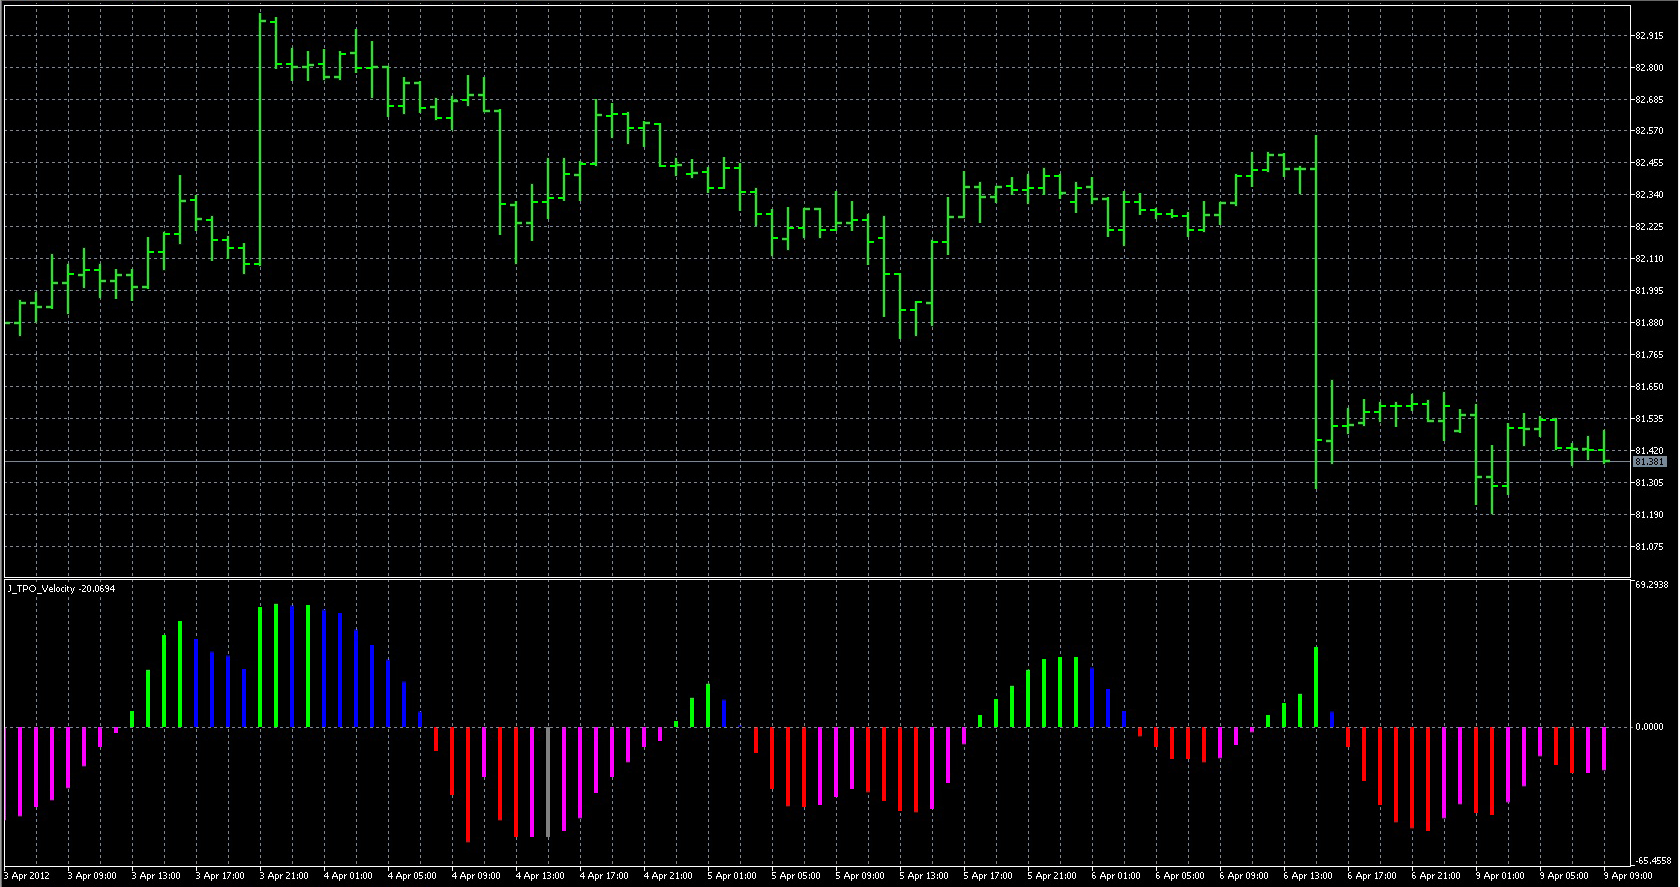Click the indicator zero level label 0.0000

pos(1650,727)
